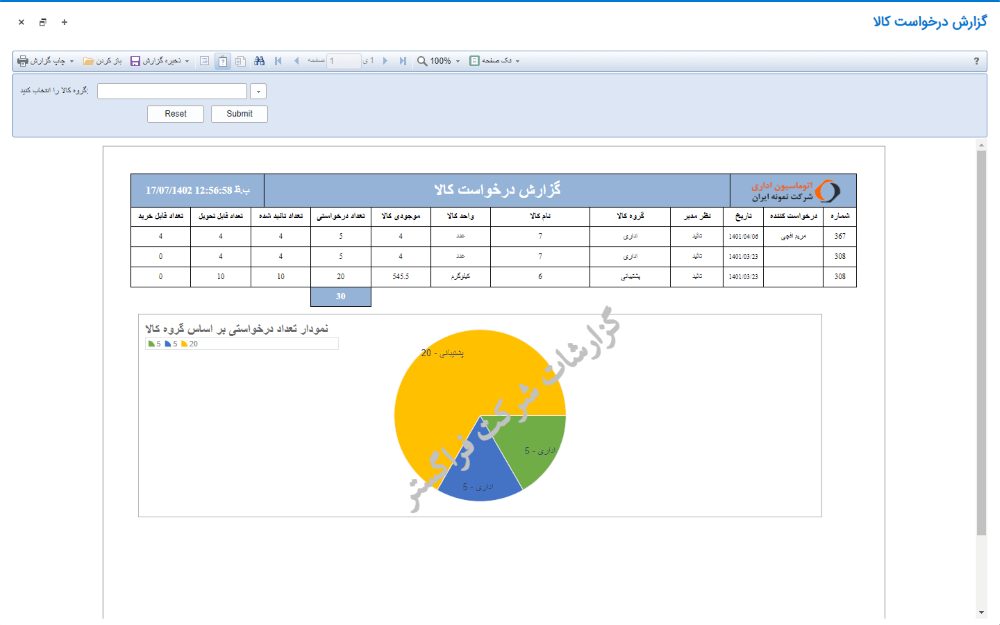Select the print report (چاپ گزارش) icon
Image resolution: width=1000 pixels, height=625 pixels.
point(21,60)
